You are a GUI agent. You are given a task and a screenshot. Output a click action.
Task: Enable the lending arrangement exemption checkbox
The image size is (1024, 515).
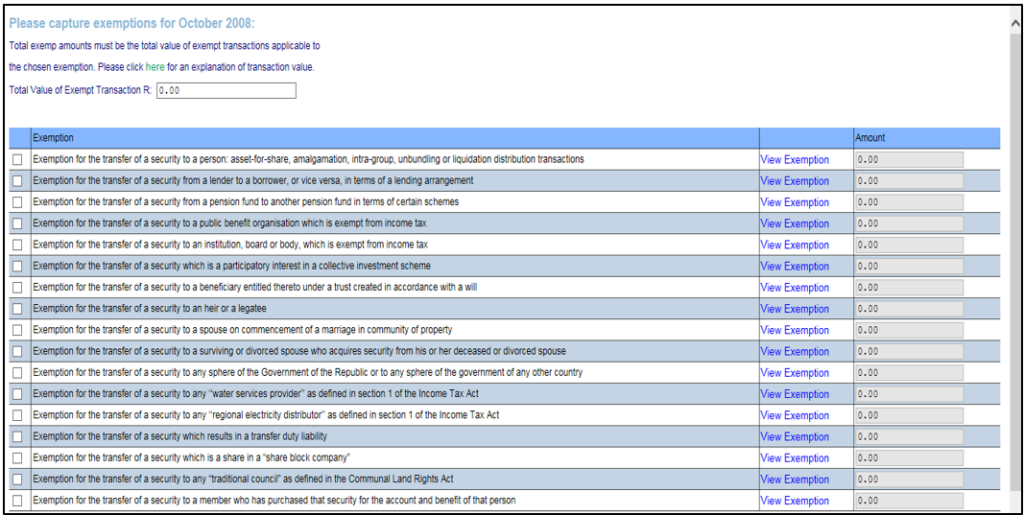[16, 181]
